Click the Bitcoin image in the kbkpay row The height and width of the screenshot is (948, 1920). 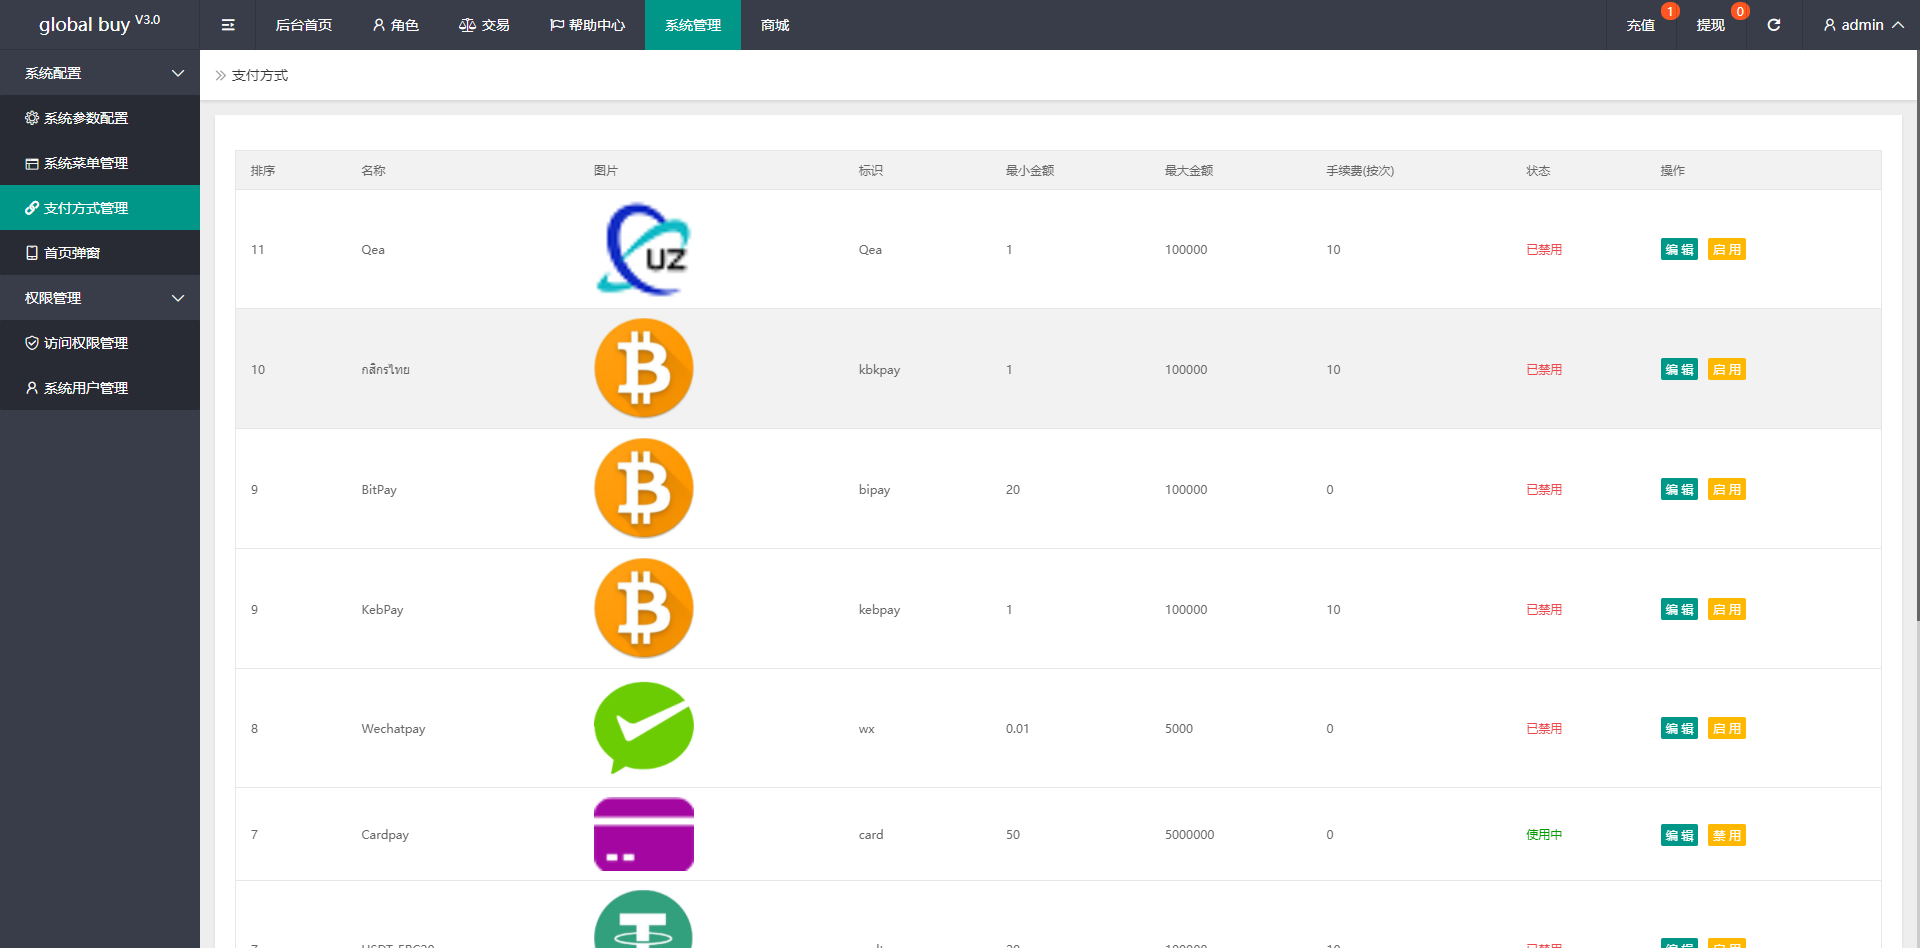tap(644, 368)
